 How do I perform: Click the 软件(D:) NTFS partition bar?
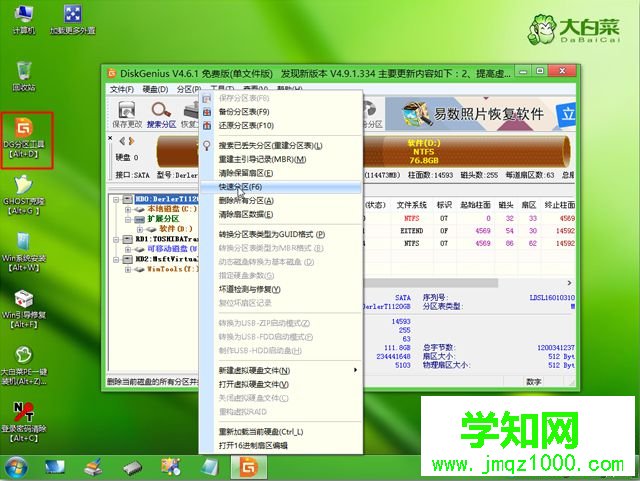[465, 151]
